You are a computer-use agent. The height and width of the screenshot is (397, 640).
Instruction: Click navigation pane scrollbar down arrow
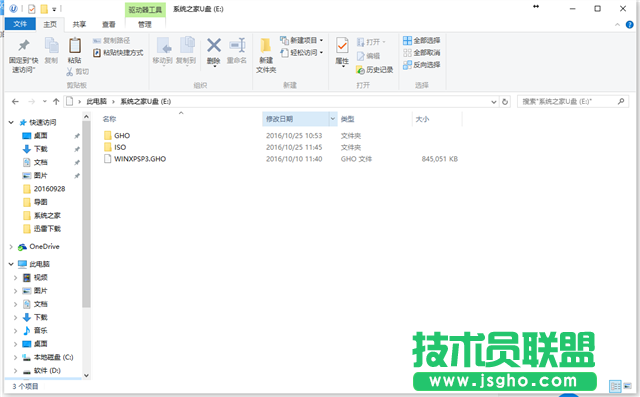(x=86, y=375)
